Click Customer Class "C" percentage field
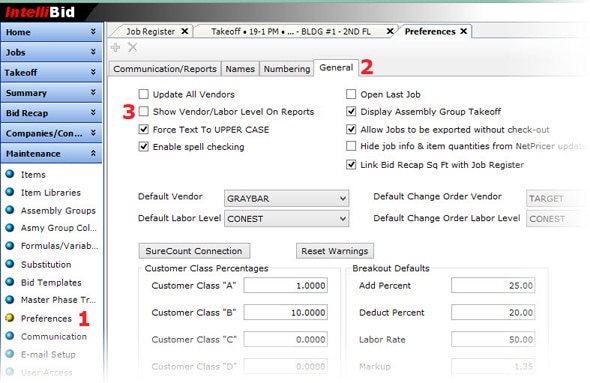Image resolution: width=590 pixels, height=383 pixels. click(286, 339)
